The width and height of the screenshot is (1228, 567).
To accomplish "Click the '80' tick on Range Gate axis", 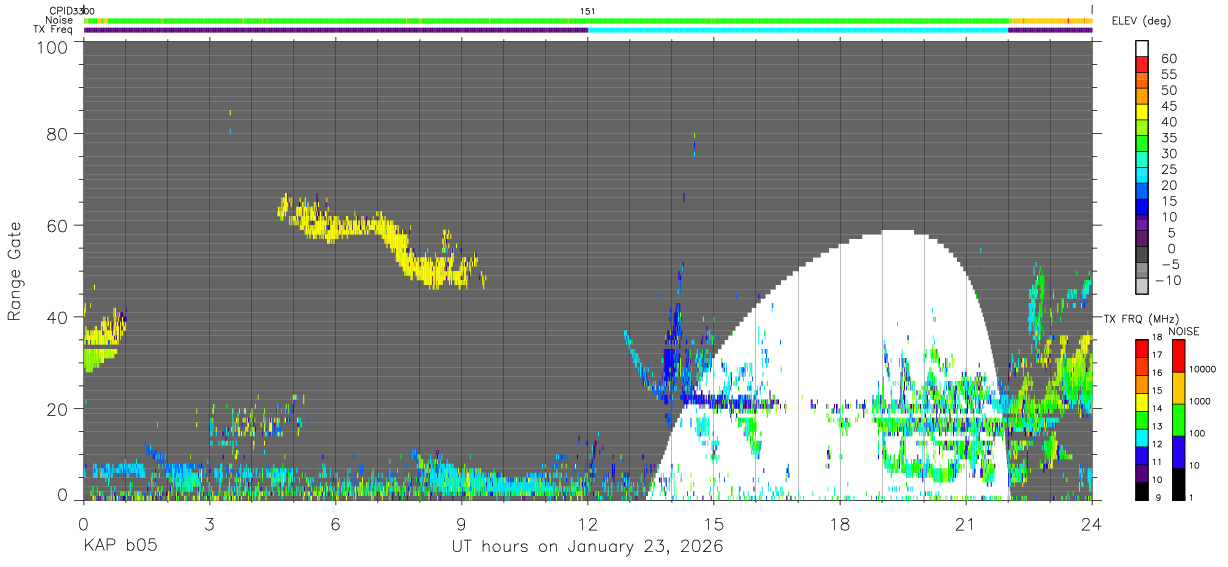I will click(x=58, y=133).
